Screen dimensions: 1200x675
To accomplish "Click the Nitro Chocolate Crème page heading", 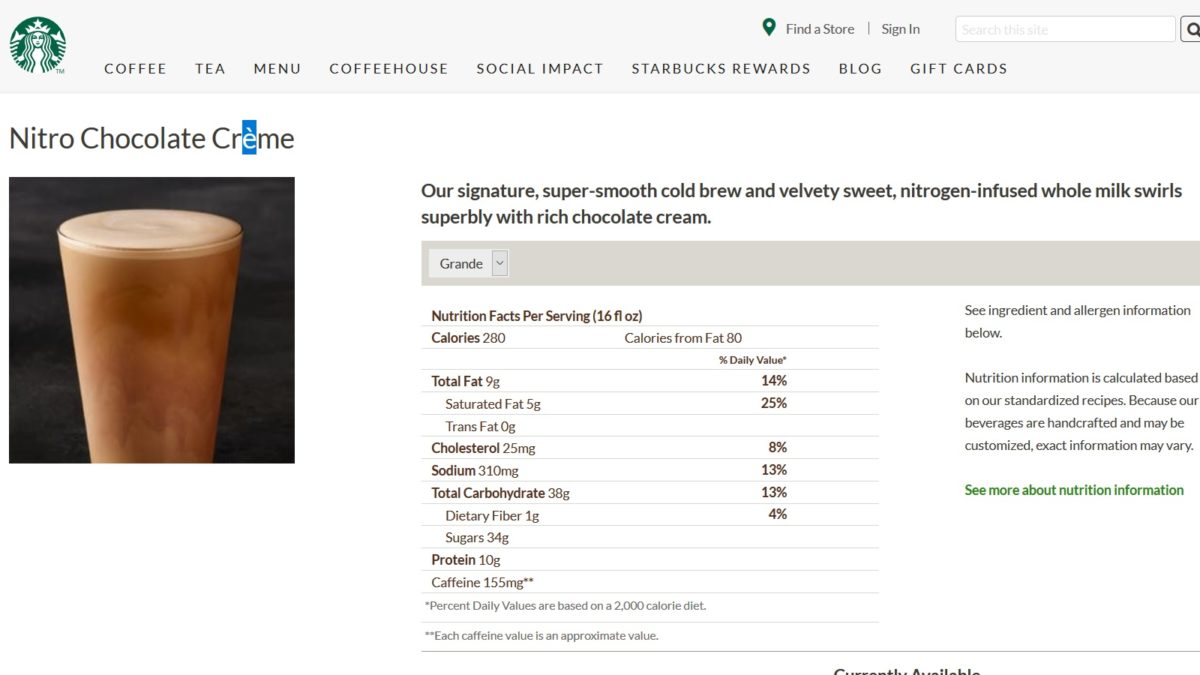I will click(152, 138).
